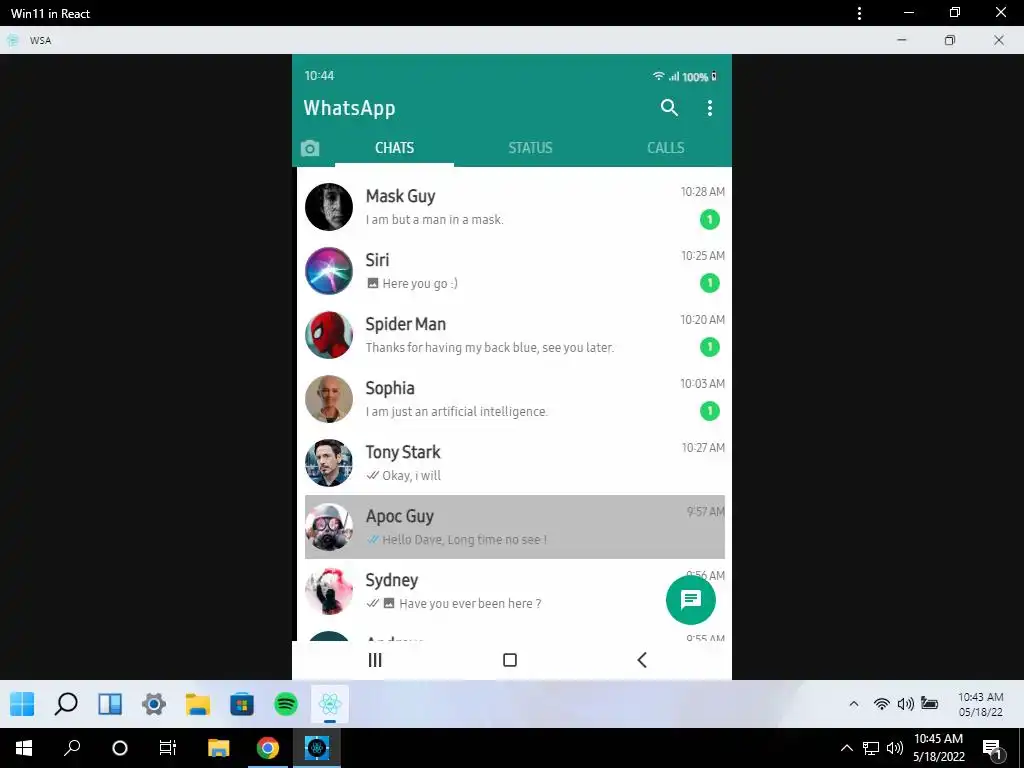1024x768 pixels.
Task: Click unread badge on Sophia chat
Action: [710, 411]
